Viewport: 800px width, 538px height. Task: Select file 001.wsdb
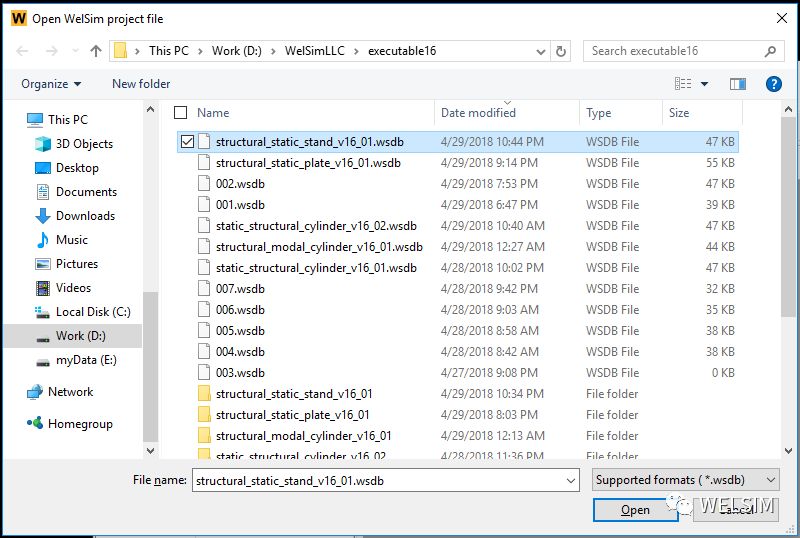[458, 205]
